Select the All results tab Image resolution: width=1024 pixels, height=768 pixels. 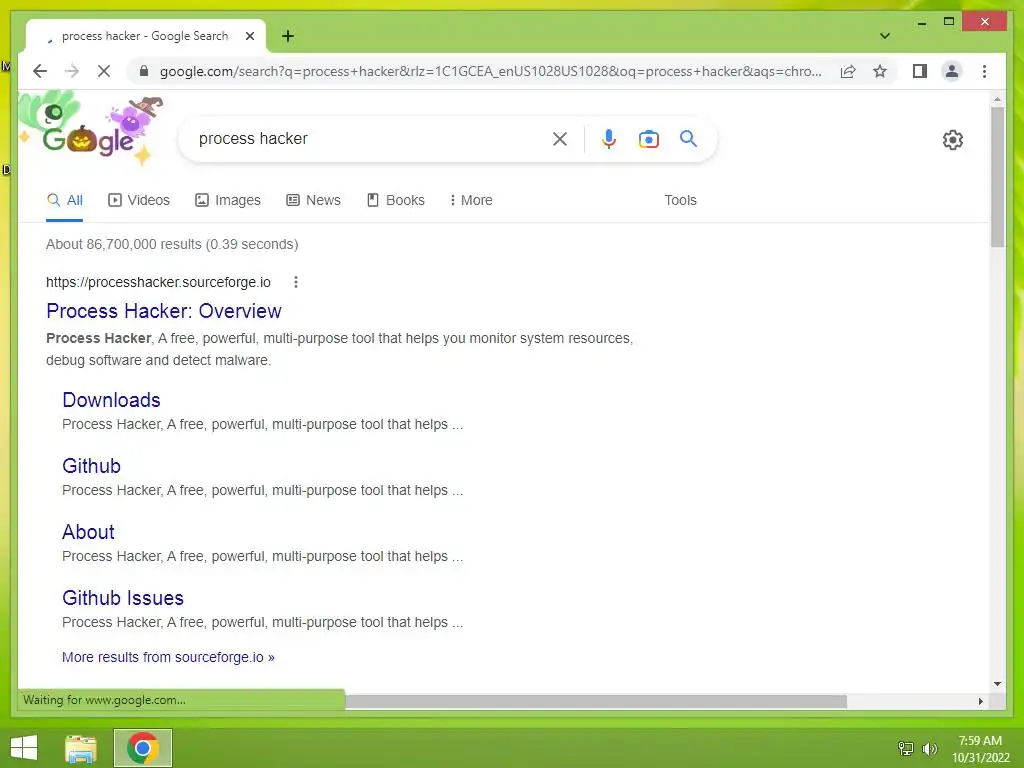(x=65, y=200)
